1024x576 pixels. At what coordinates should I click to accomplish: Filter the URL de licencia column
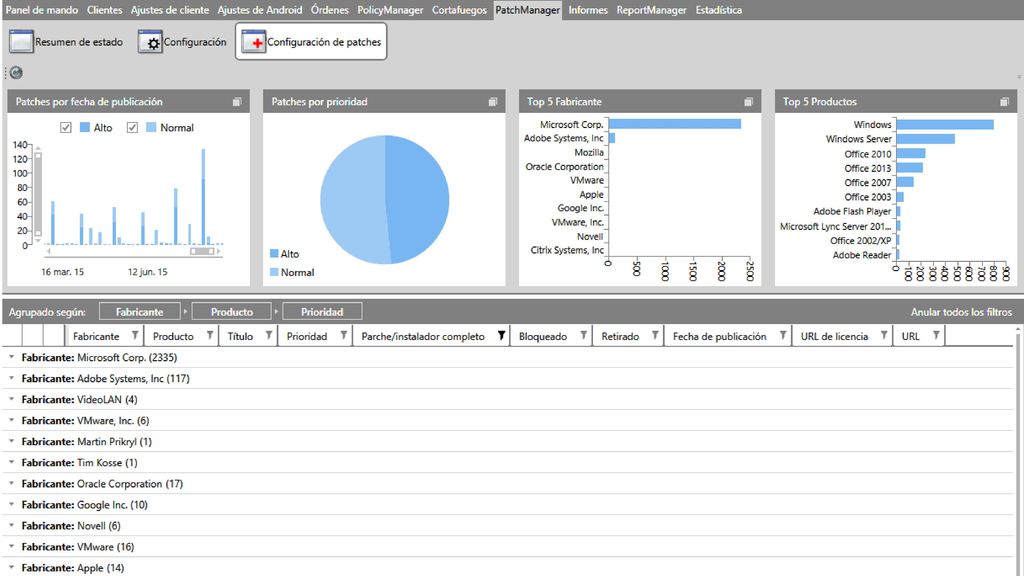(884, 335)
